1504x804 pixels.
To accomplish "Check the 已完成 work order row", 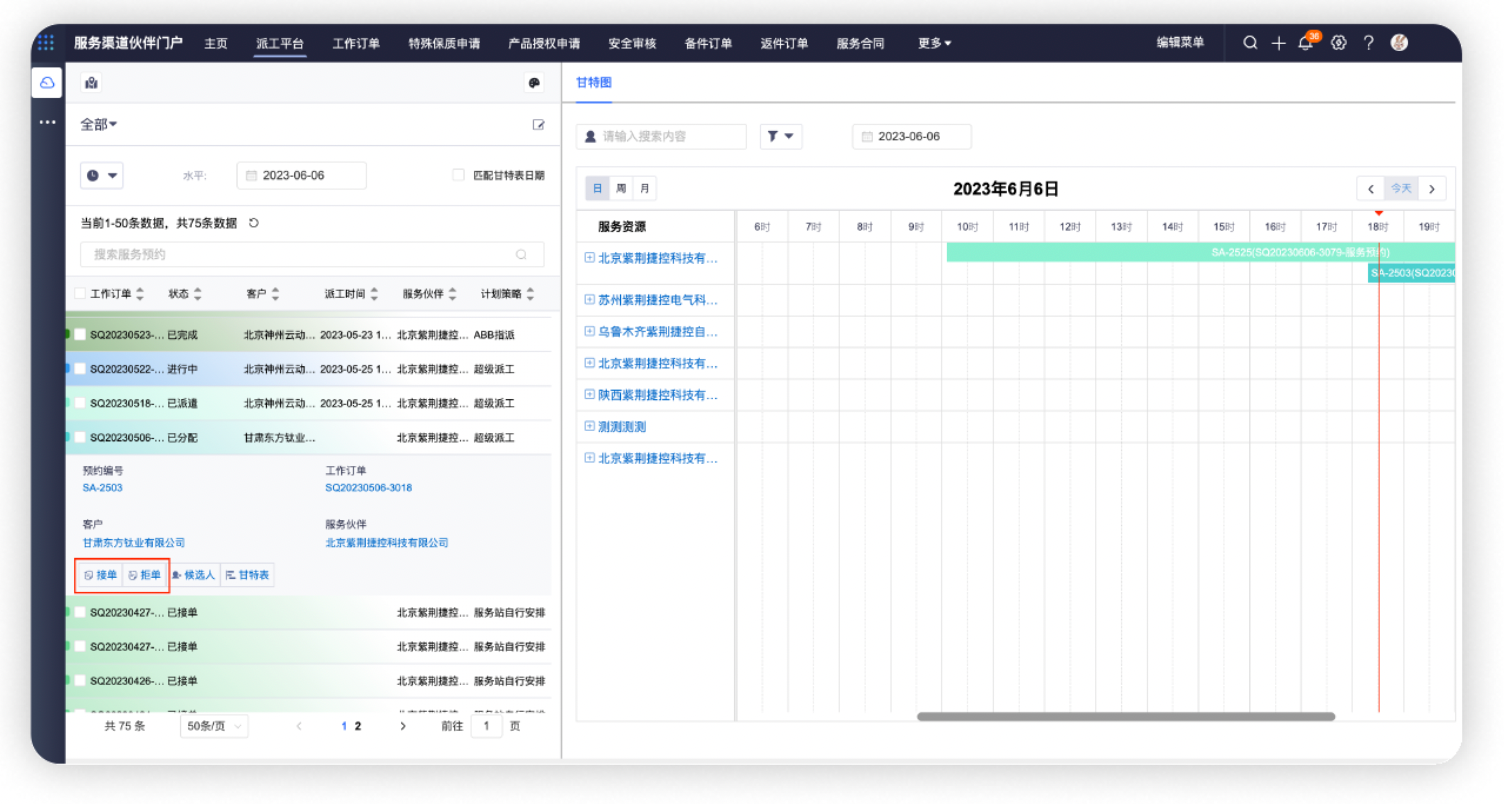I will click(80, 335).
